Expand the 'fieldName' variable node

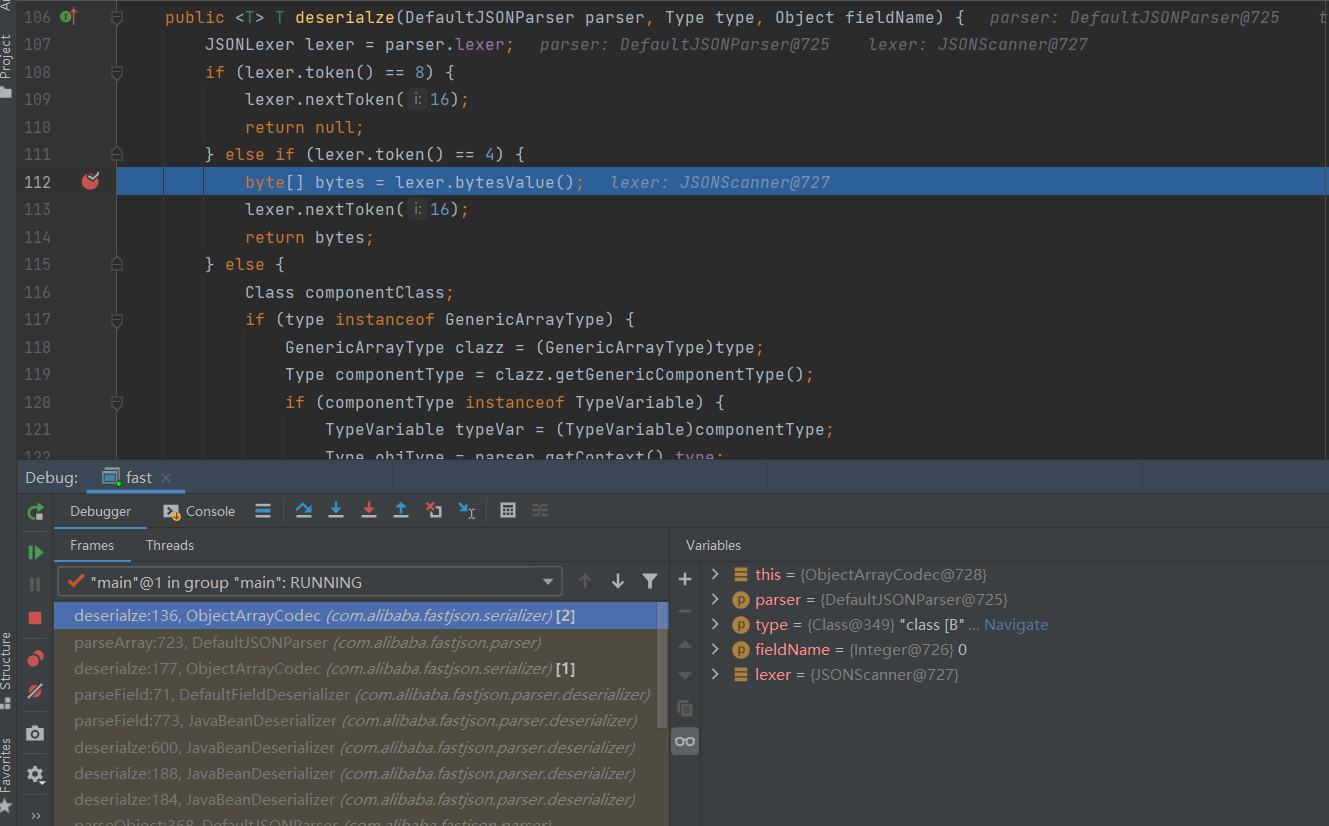click(714, 649)
